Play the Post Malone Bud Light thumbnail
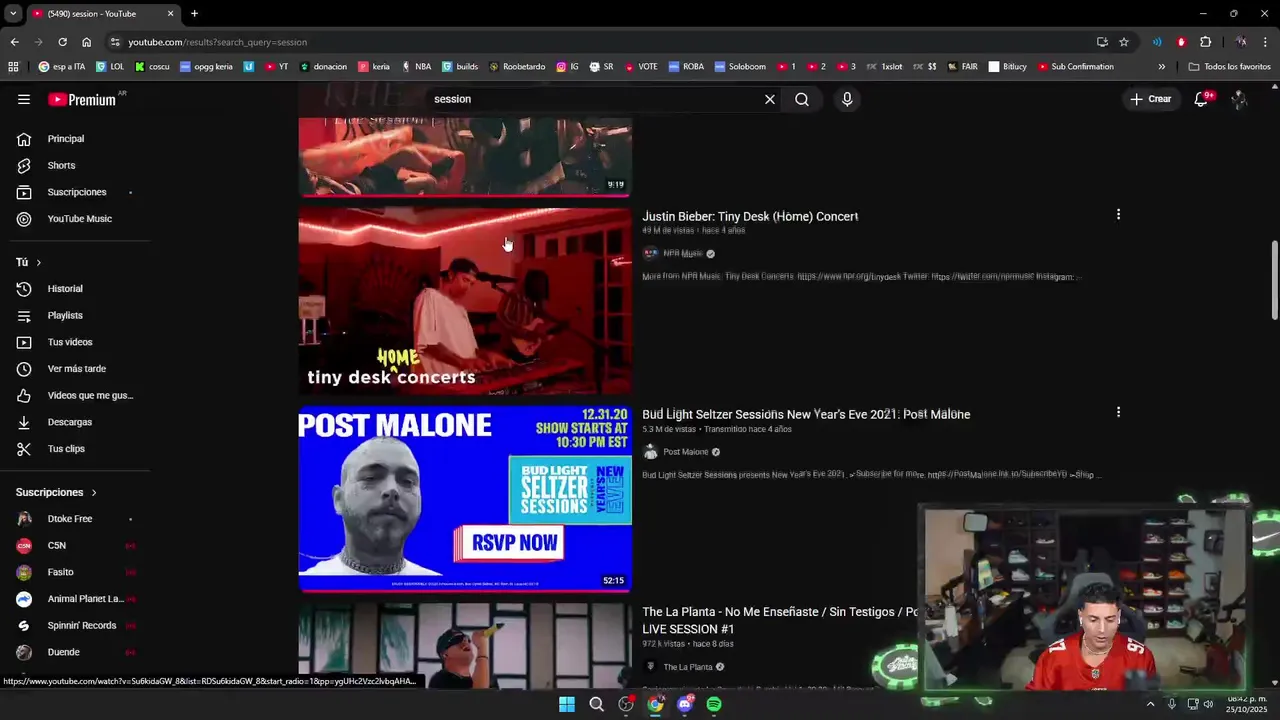The image size is (1280, 720). click(465, 499)
